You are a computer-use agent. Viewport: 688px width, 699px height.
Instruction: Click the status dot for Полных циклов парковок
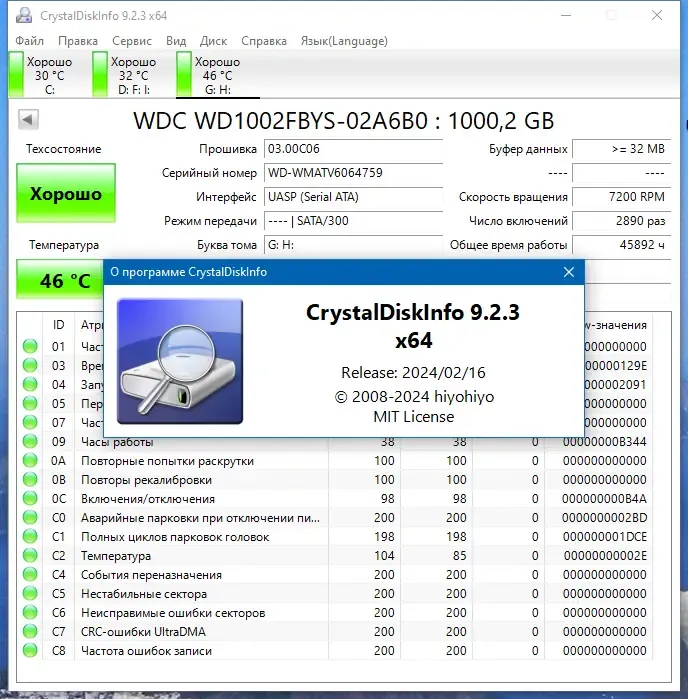(x=30, y=536)
